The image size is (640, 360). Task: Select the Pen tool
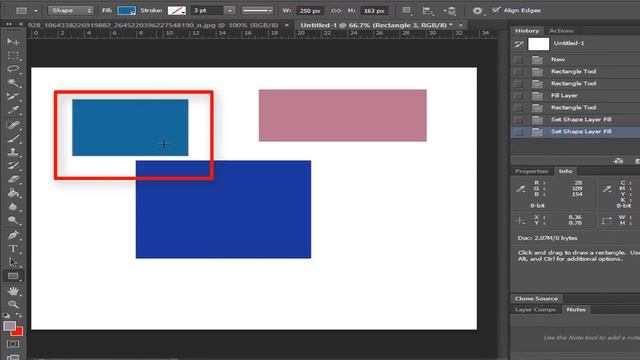pos(13,235)
